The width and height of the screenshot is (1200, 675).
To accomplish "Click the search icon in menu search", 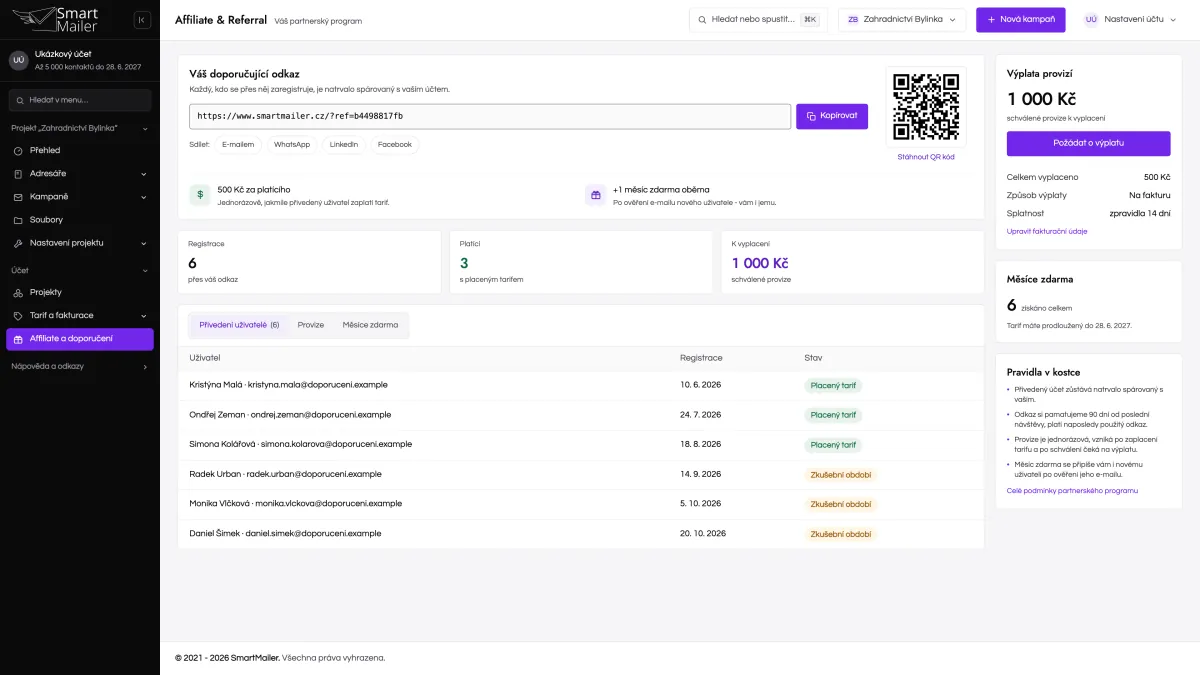I will [19, 100].
